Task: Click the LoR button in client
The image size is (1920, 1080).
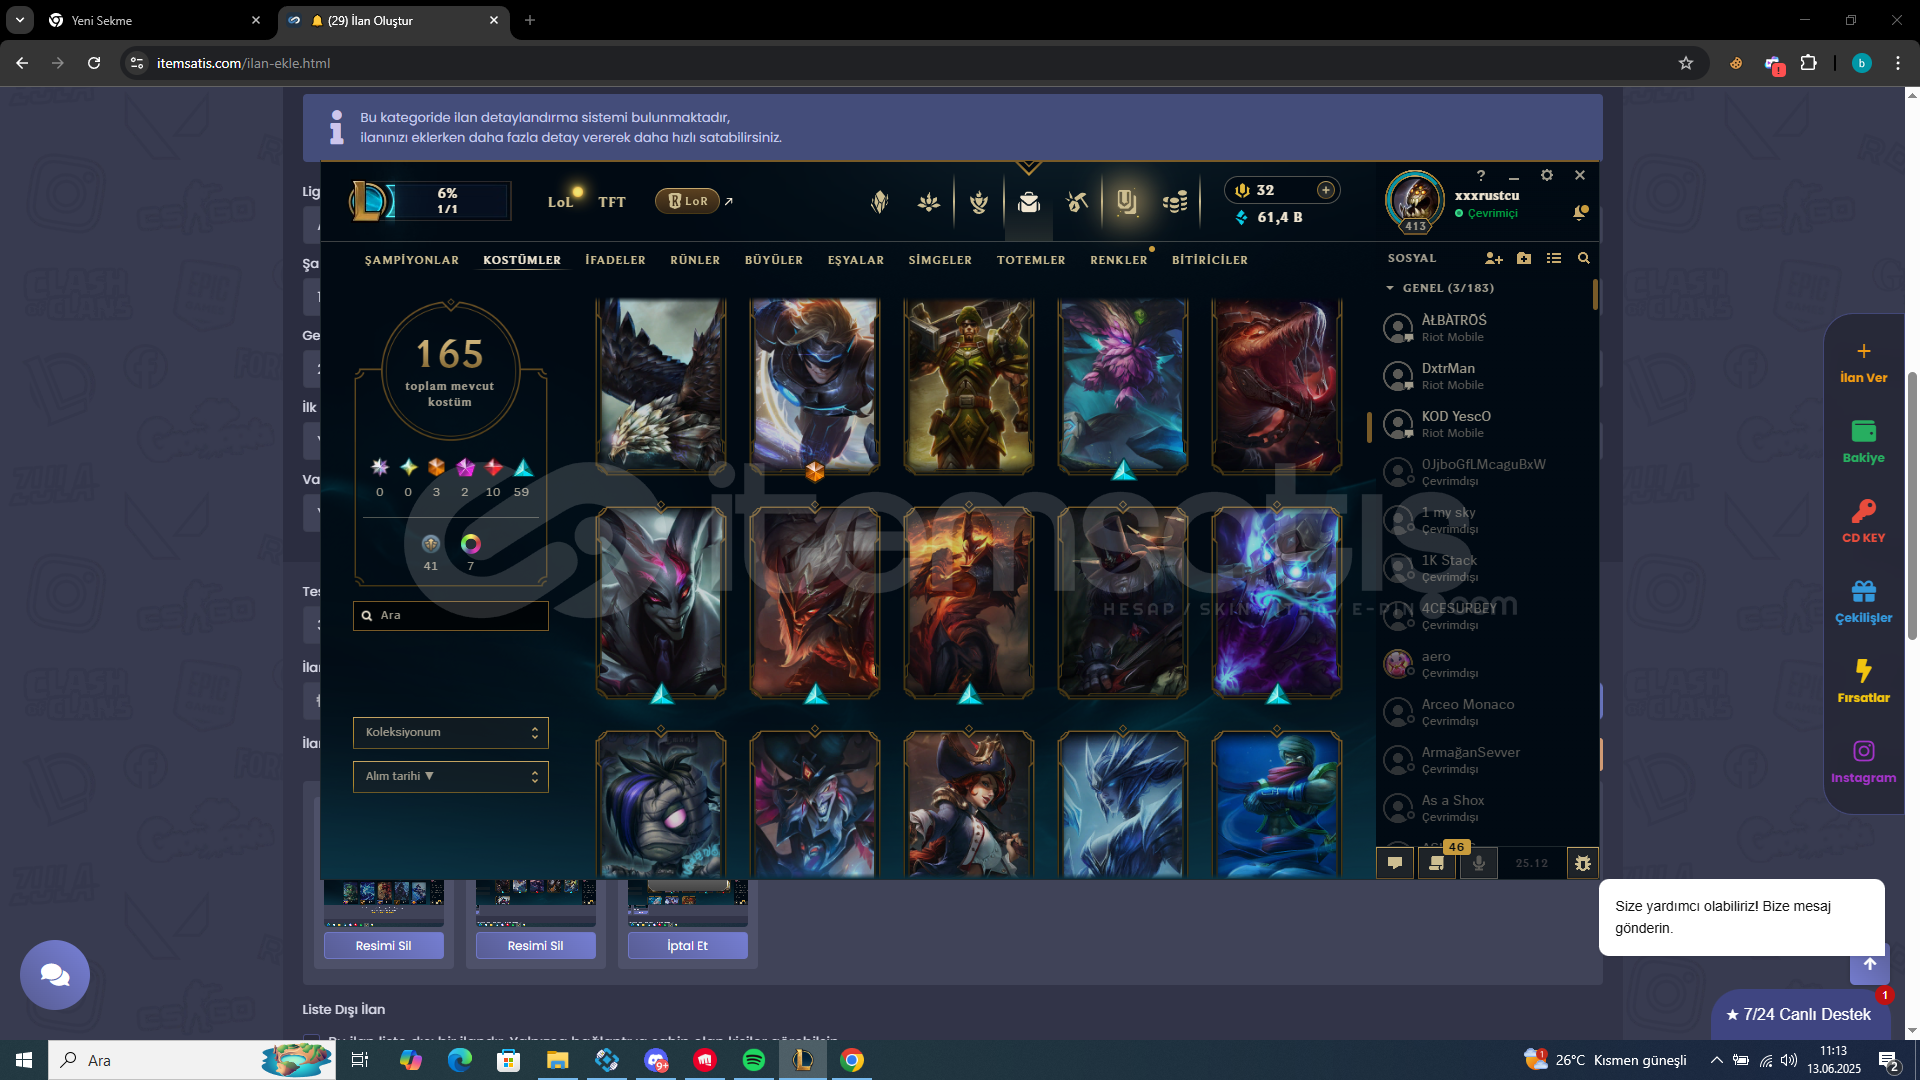Action: click(x=688, y=201)
